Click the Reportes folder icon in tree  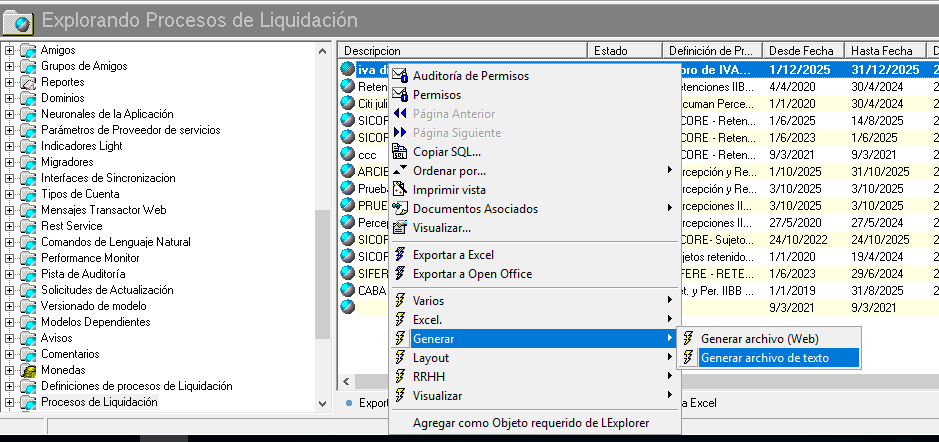[28, 82]
